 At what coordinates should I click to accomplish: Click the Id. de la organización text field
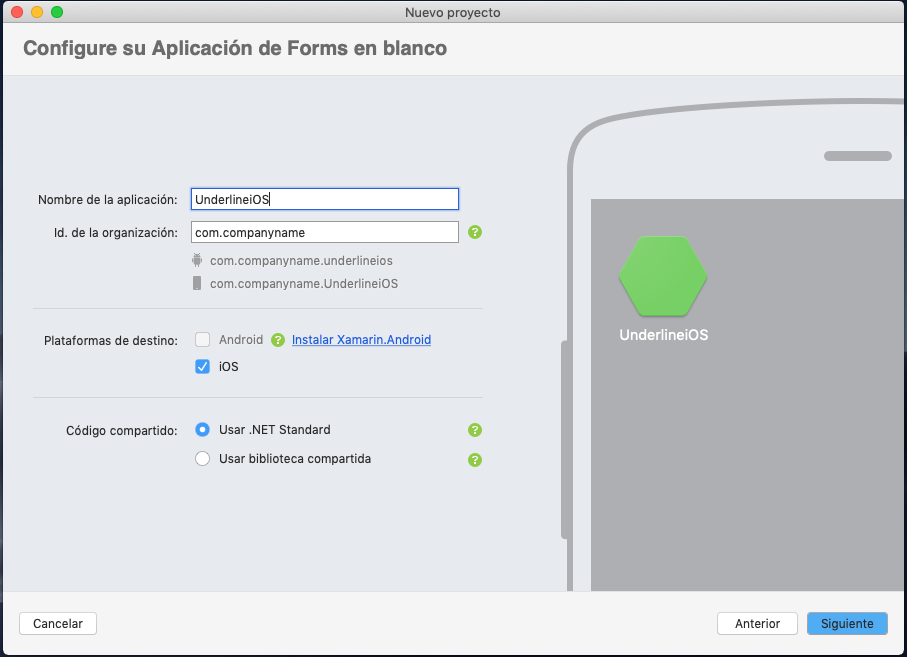[324, 232]
